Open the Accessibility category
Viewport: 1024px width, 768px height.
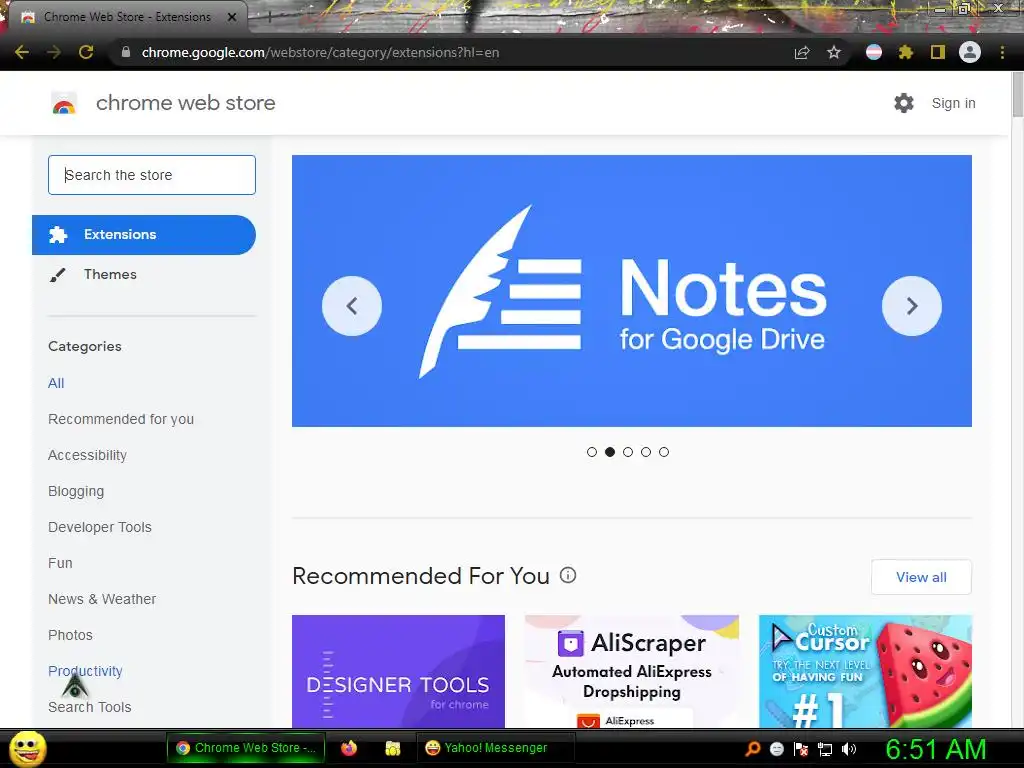[x=88, y=455]
